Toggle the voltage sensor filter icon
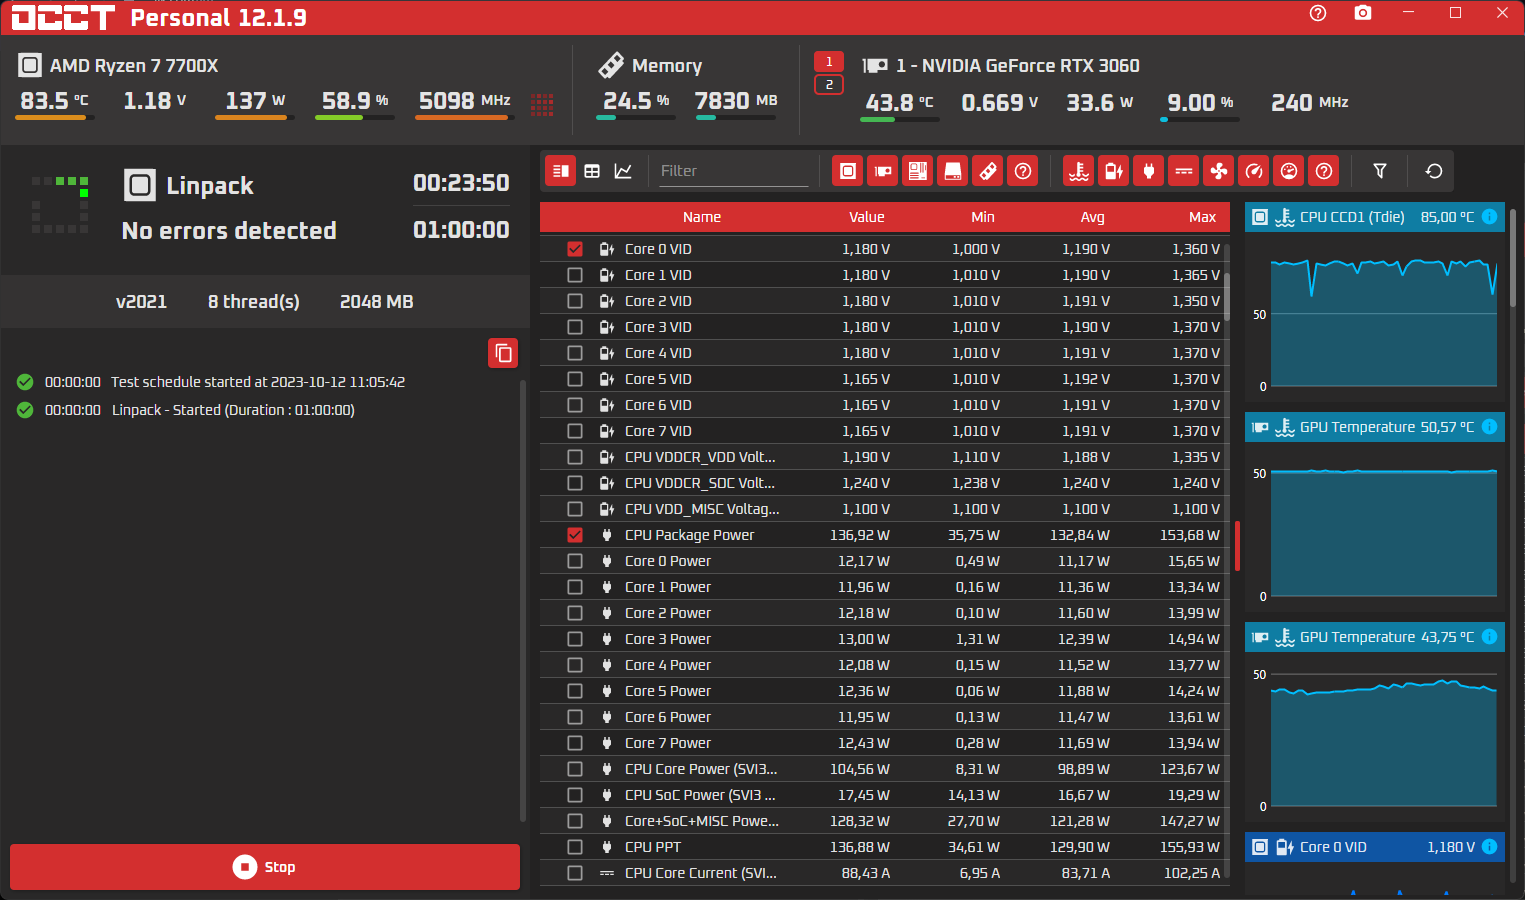This screenshot has width=1525, height=900. point(1114,171)
